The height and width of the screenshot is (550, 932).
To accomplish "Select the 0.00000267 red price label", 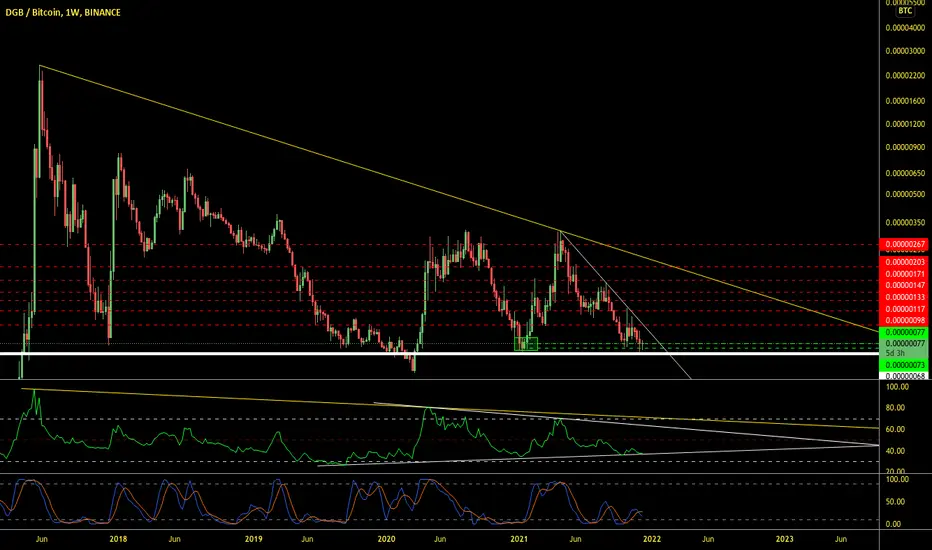I will click(905, 244).
